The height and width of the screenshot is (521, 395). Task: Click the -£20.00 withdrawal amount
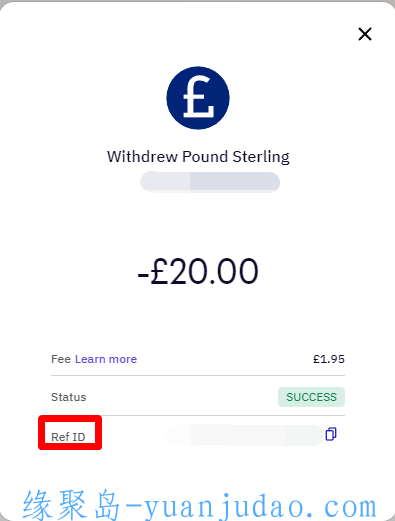[x=198, y=271]
